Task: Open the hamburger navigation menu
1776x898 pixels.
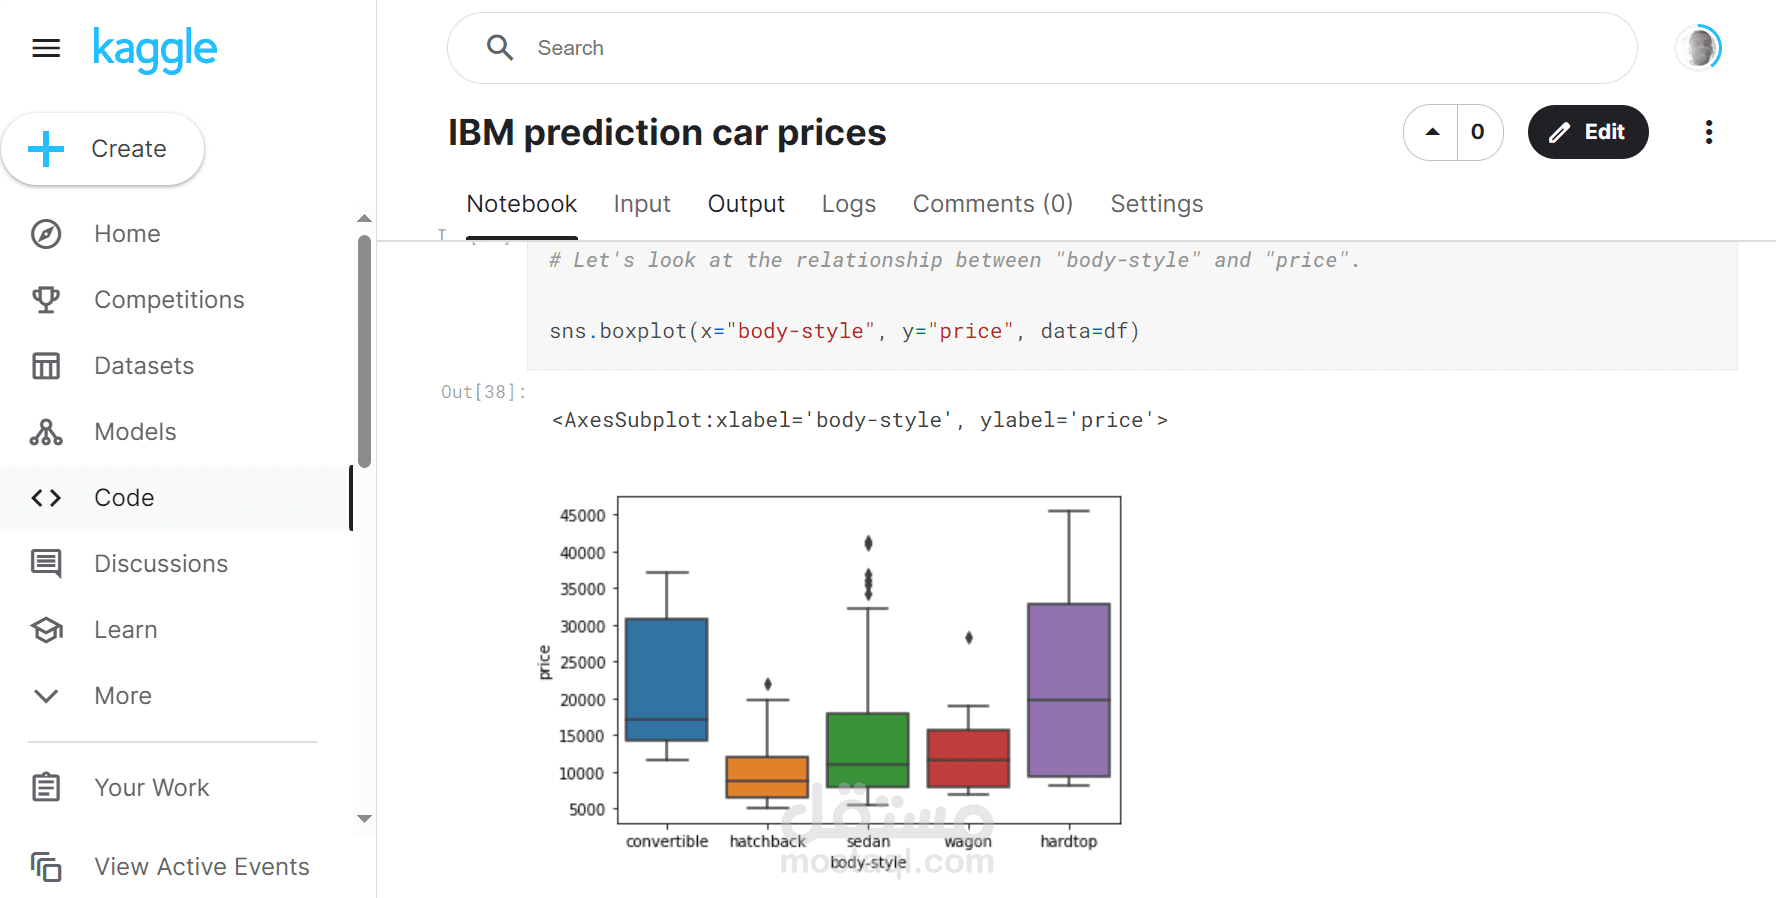Action: (x=46, y=48)
